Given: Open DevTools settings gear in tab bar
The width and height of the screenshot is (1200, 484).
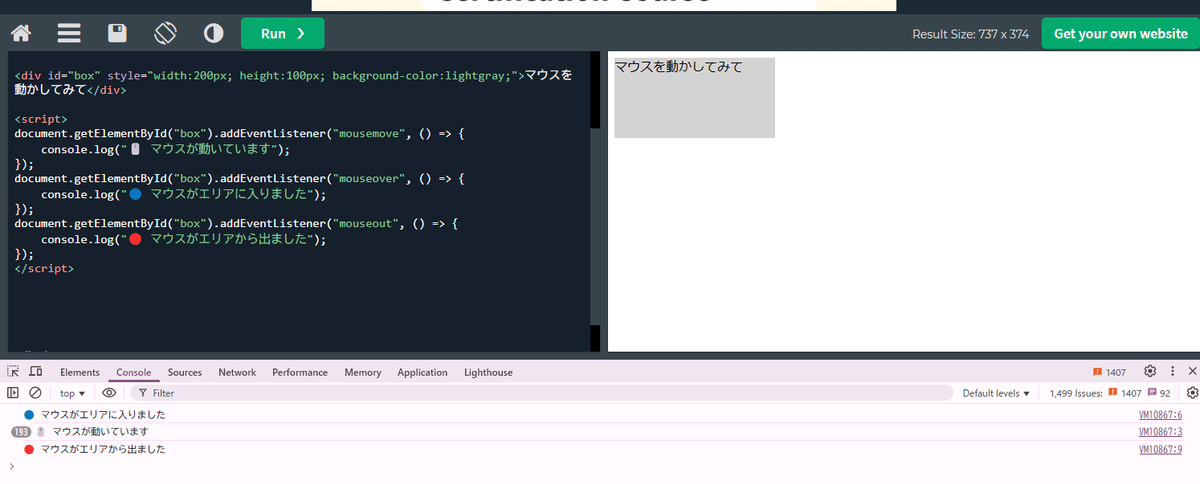Looking at the screenshot, I should [x=1150, y=371].
